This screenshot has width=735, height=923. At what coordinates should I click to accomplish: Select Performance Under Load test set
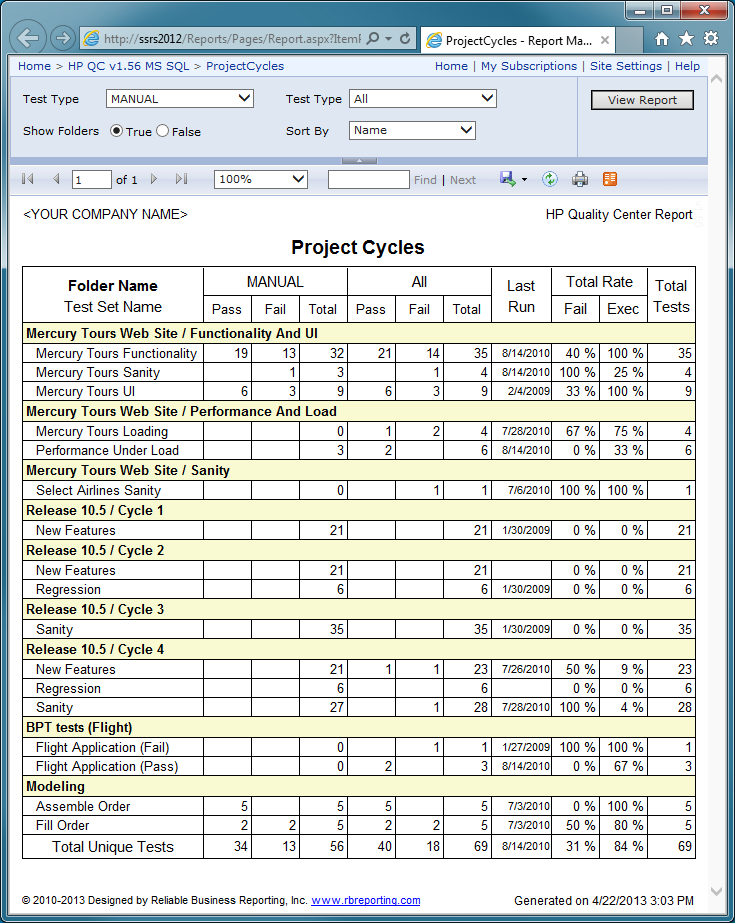pos(107,450)
